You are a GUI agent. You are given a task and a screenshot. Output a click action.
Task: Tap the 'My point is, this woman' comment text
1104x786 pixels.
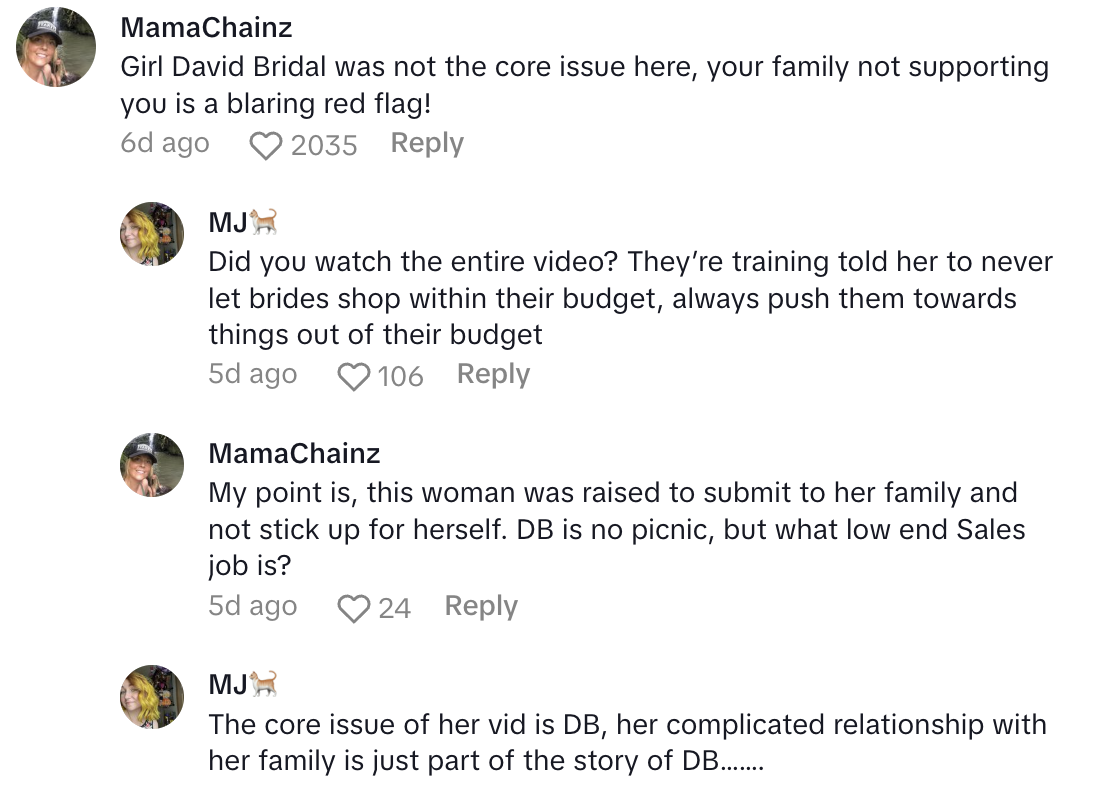[x=616, y=529]
